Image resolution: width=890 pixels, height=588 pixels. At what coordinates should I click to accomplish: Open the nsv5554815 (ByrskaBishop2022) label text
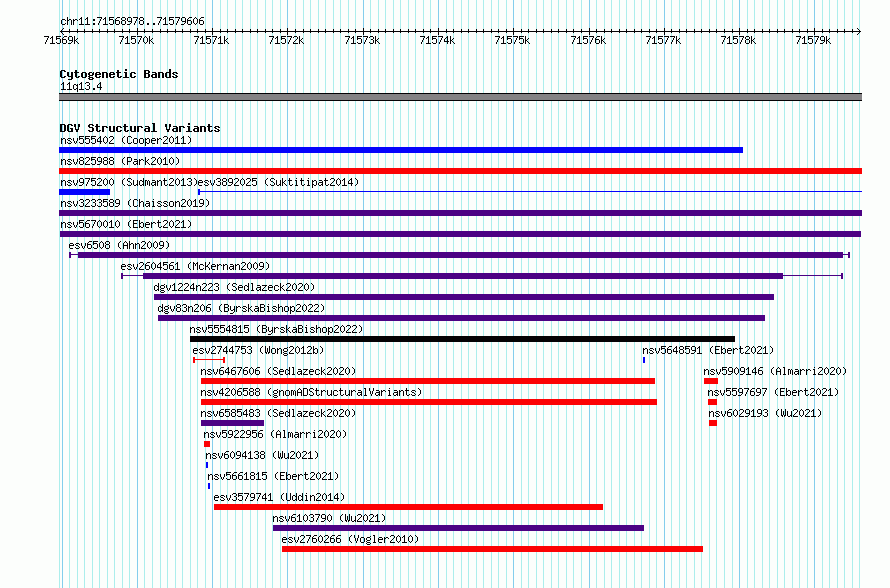coord(276,329)
